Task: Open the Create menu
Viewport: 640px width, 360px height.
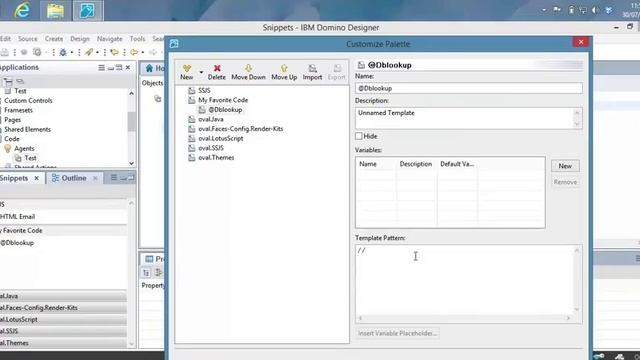Action: [x=54, y=39]
